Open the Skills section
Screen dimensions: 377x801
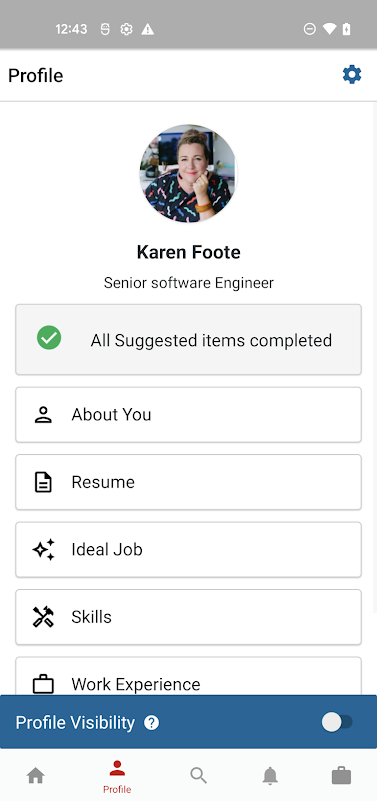[x=188, y=617]
